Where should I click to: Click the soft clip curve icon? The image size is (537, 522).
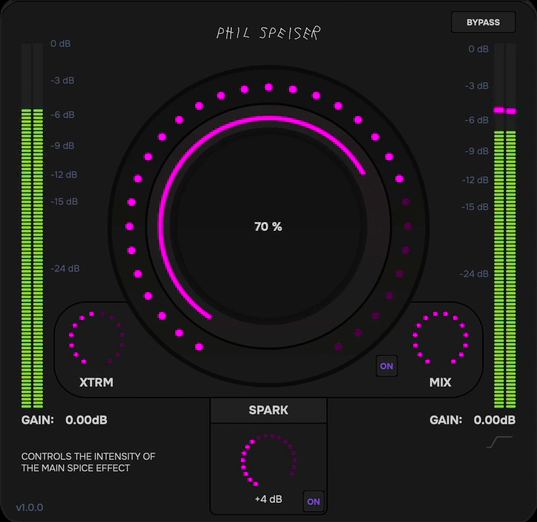(500, 442)
